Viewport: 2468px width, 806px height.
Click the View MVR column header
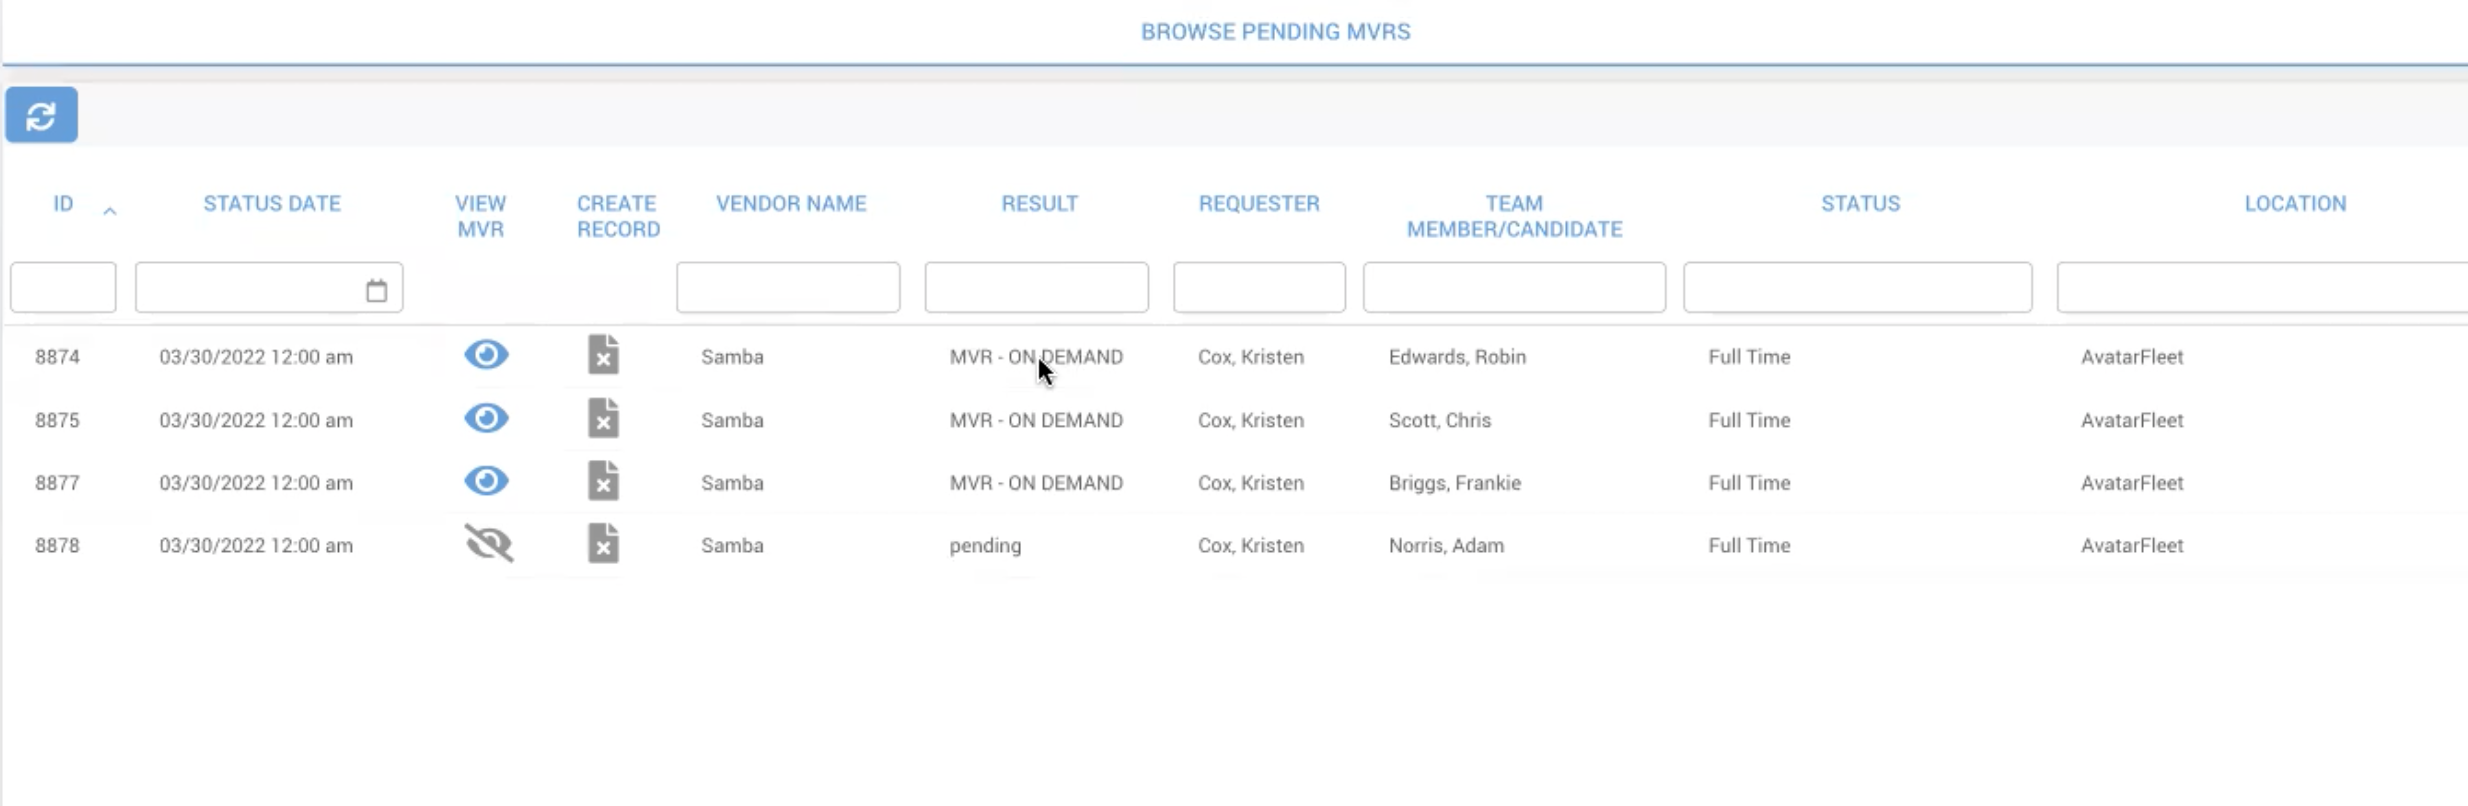480,217
